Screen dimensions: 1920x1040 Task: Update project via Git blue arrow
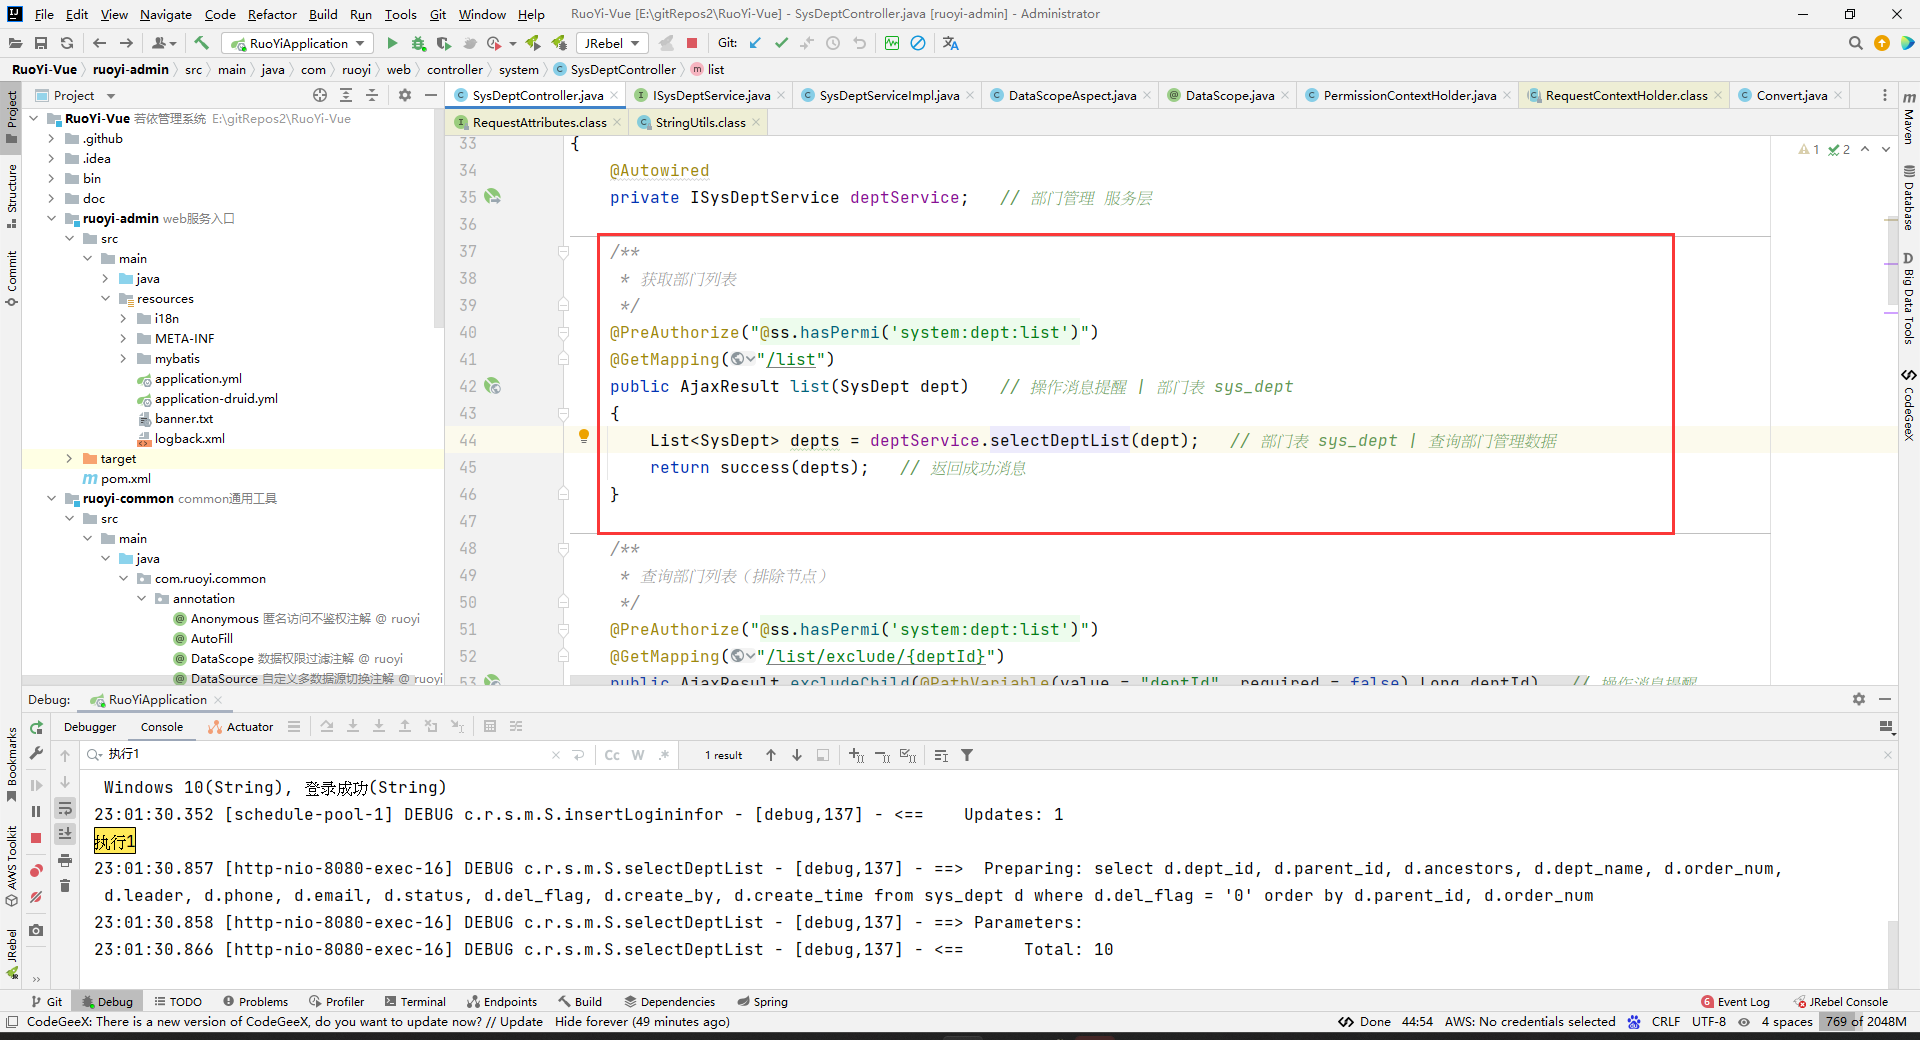tap(755, 43)
